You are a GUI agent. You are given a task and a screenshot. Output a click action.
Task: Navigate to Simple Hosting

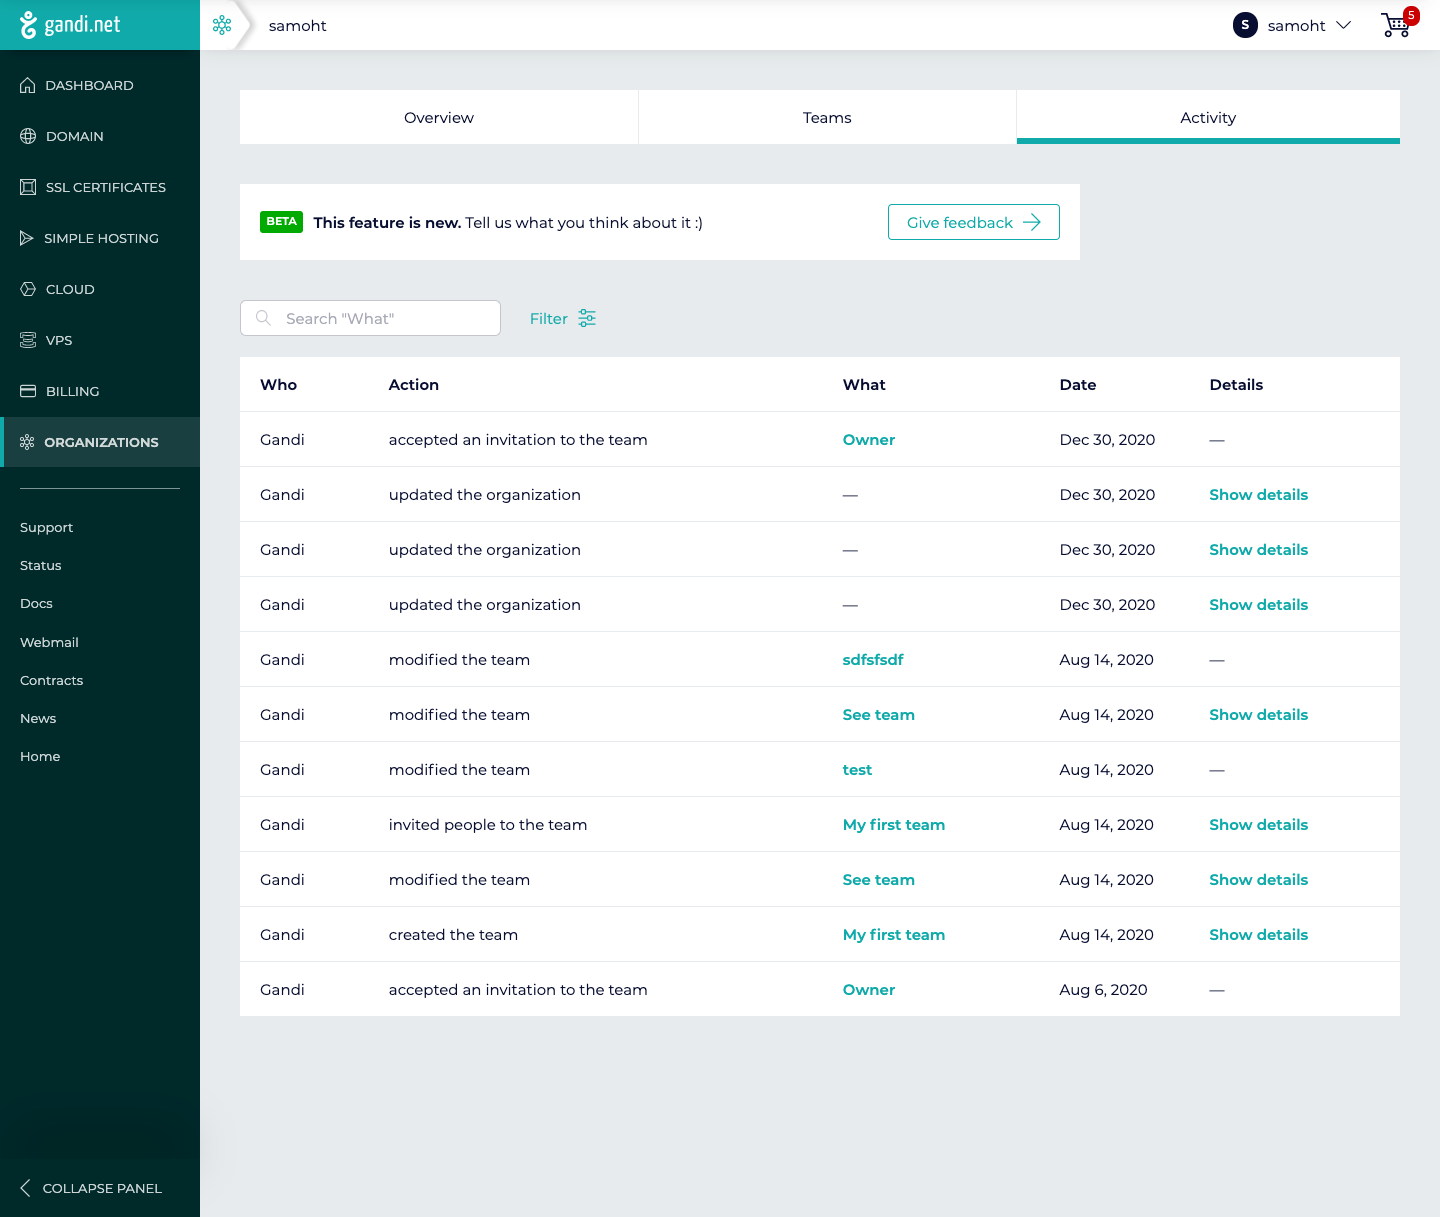[x=101, y=238]
